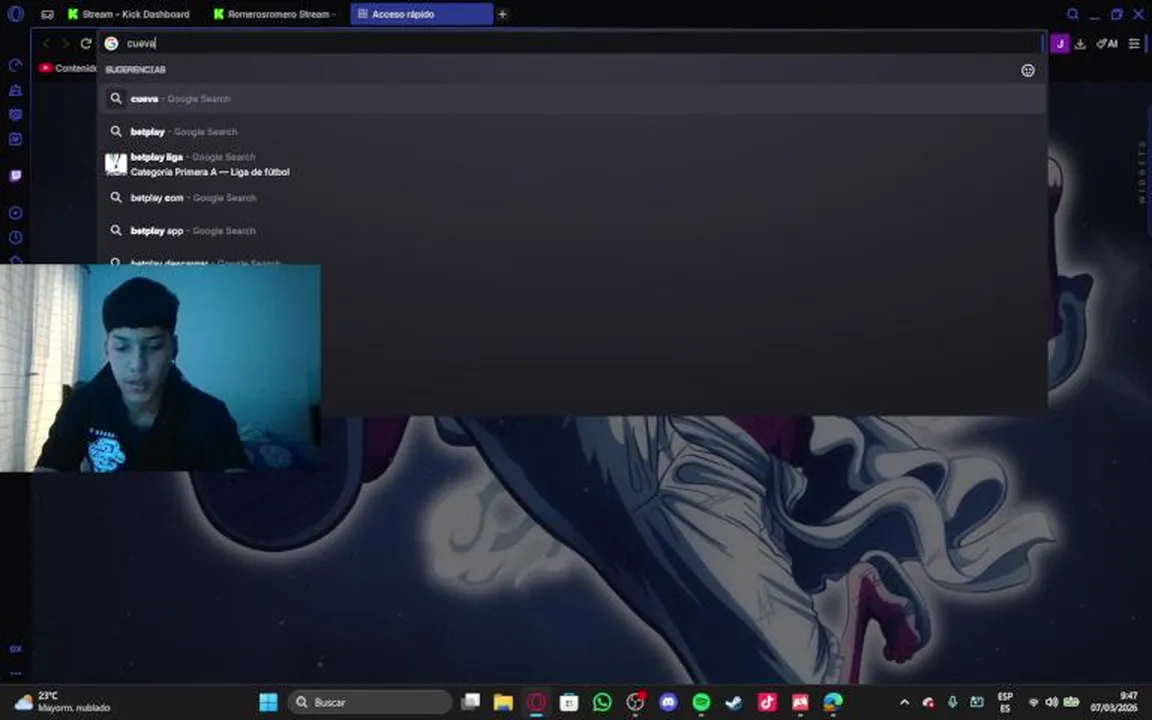Choose the betplay app suggestion
Screen dimensions: 1152x720
572,231
